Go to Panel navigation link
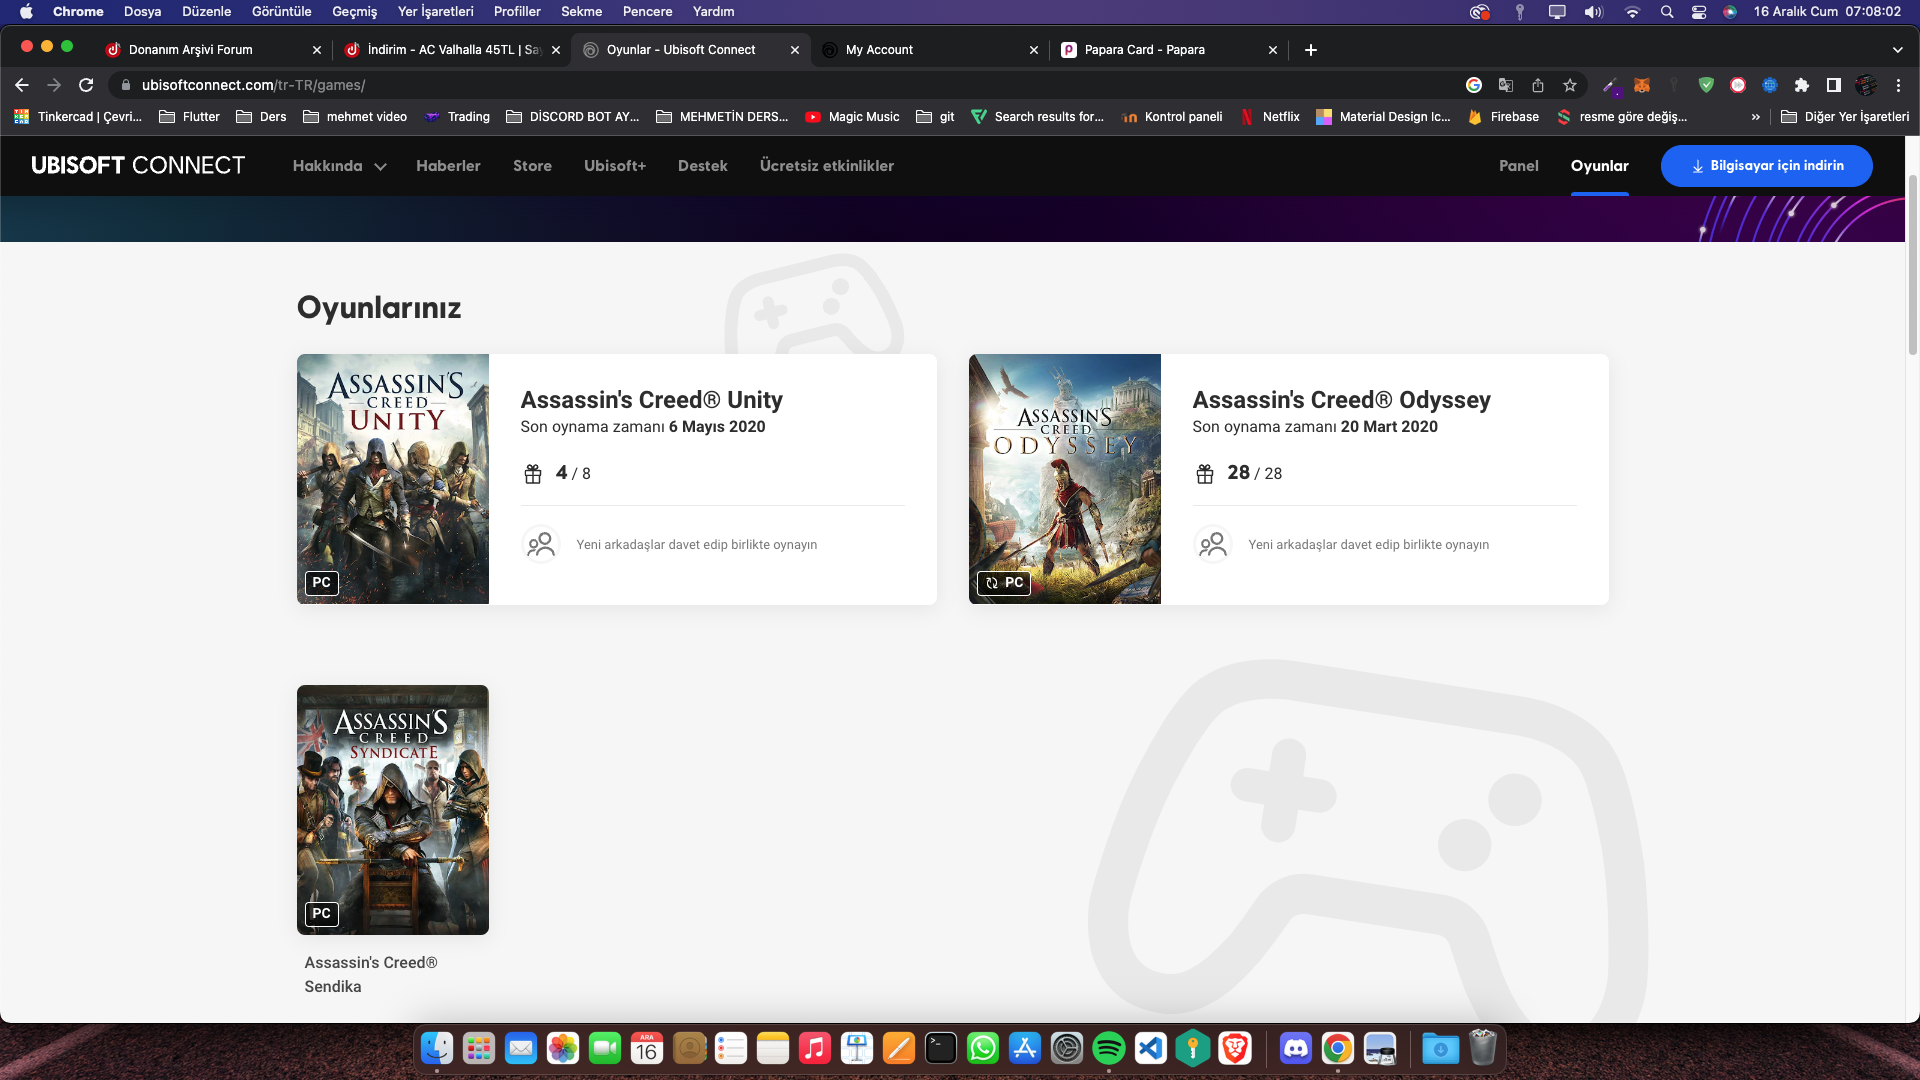 pos(1518,166)
